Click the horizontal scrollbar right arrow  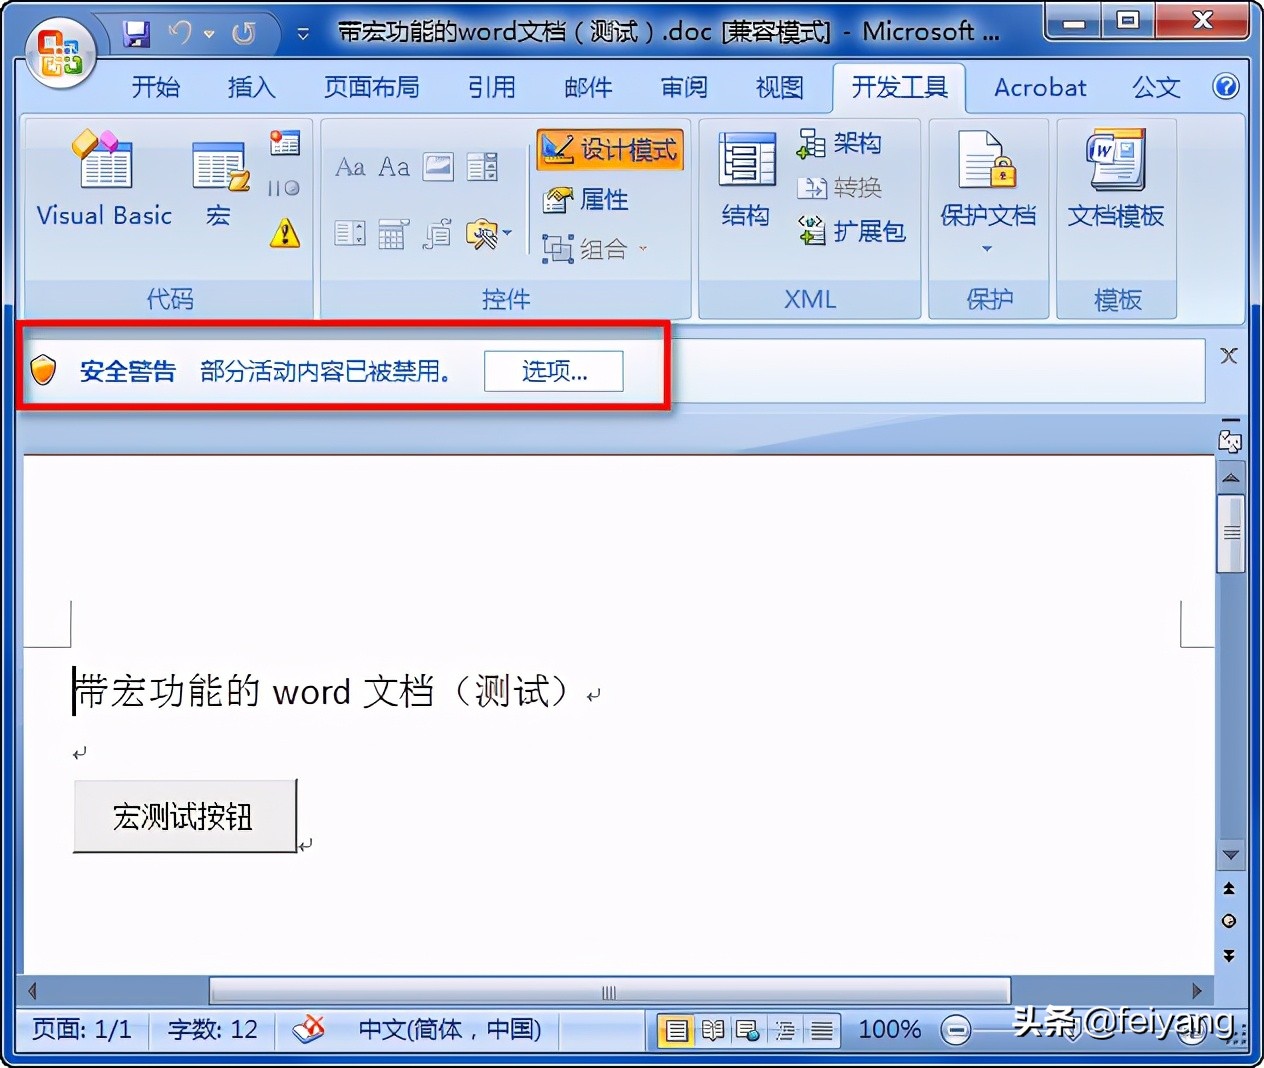(1197, 991)
